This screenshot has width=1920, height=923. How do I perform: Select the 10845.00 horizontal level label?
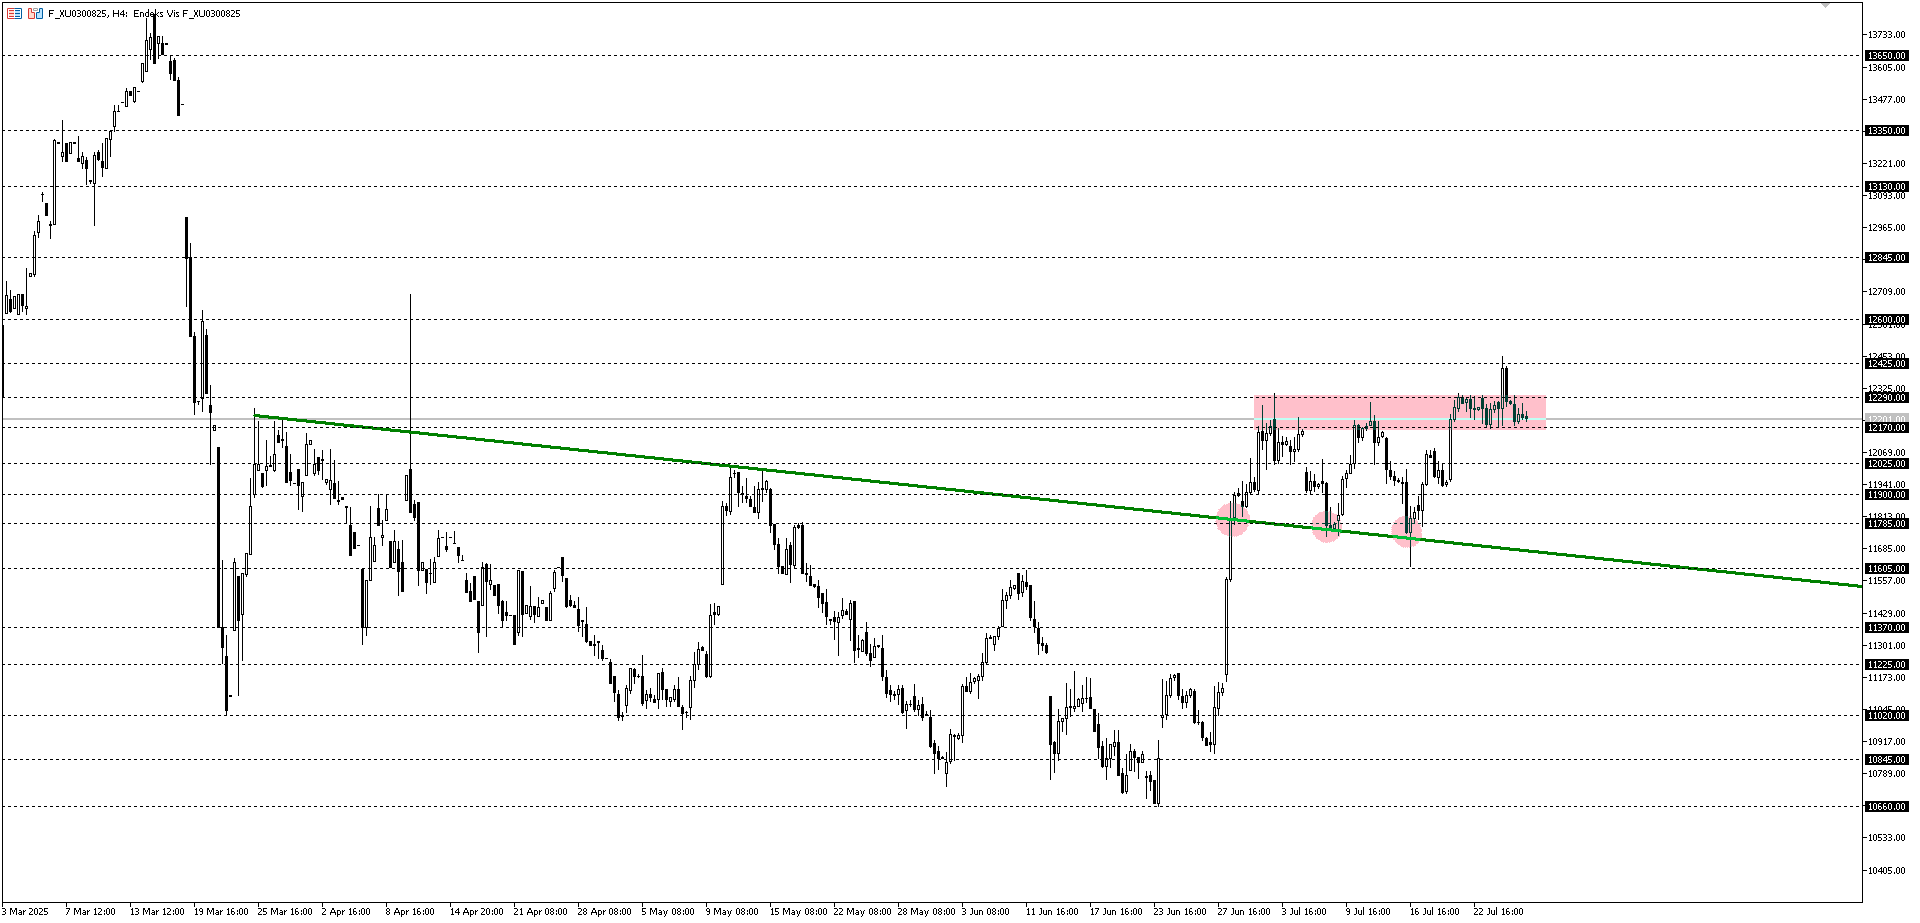pyautogui.click(x=1887, y=759)
